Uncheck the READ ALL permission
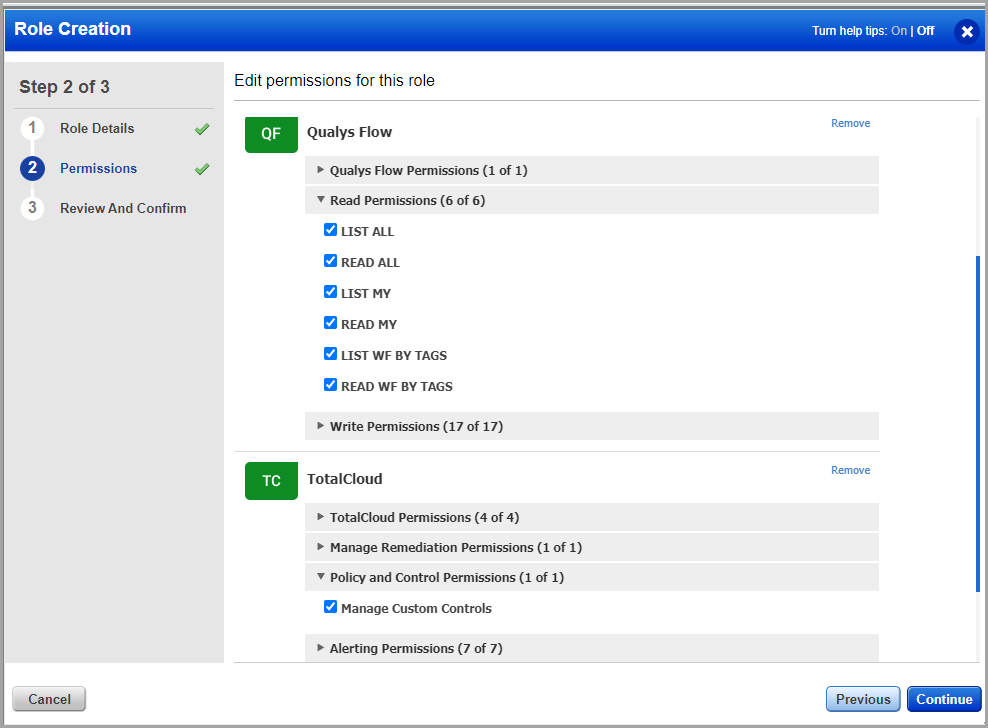 click(330, 261)
